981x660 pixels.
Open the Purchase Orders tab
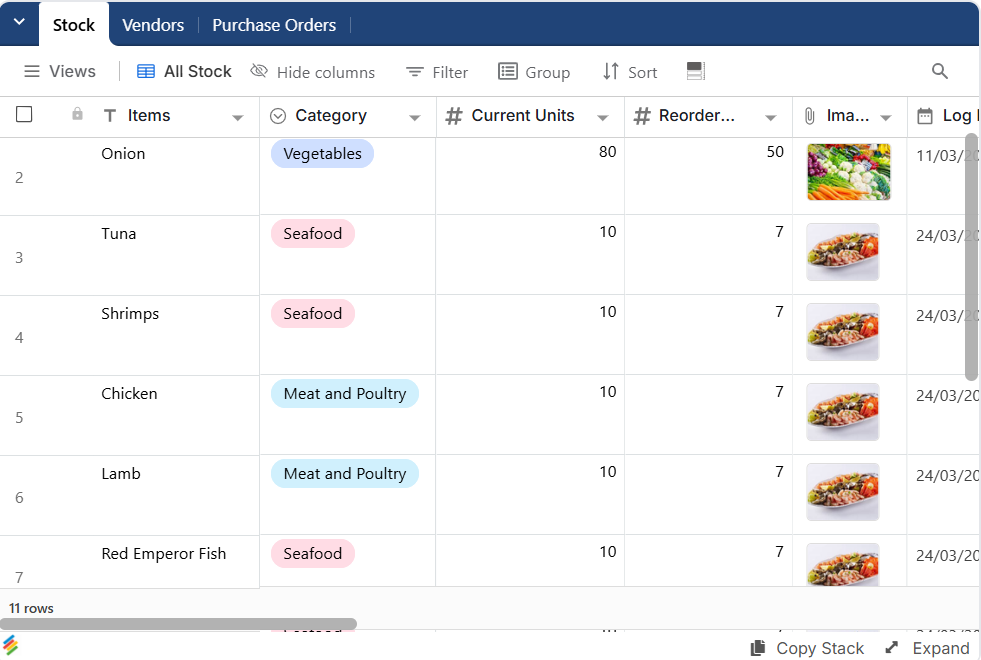tap(274, 25)
